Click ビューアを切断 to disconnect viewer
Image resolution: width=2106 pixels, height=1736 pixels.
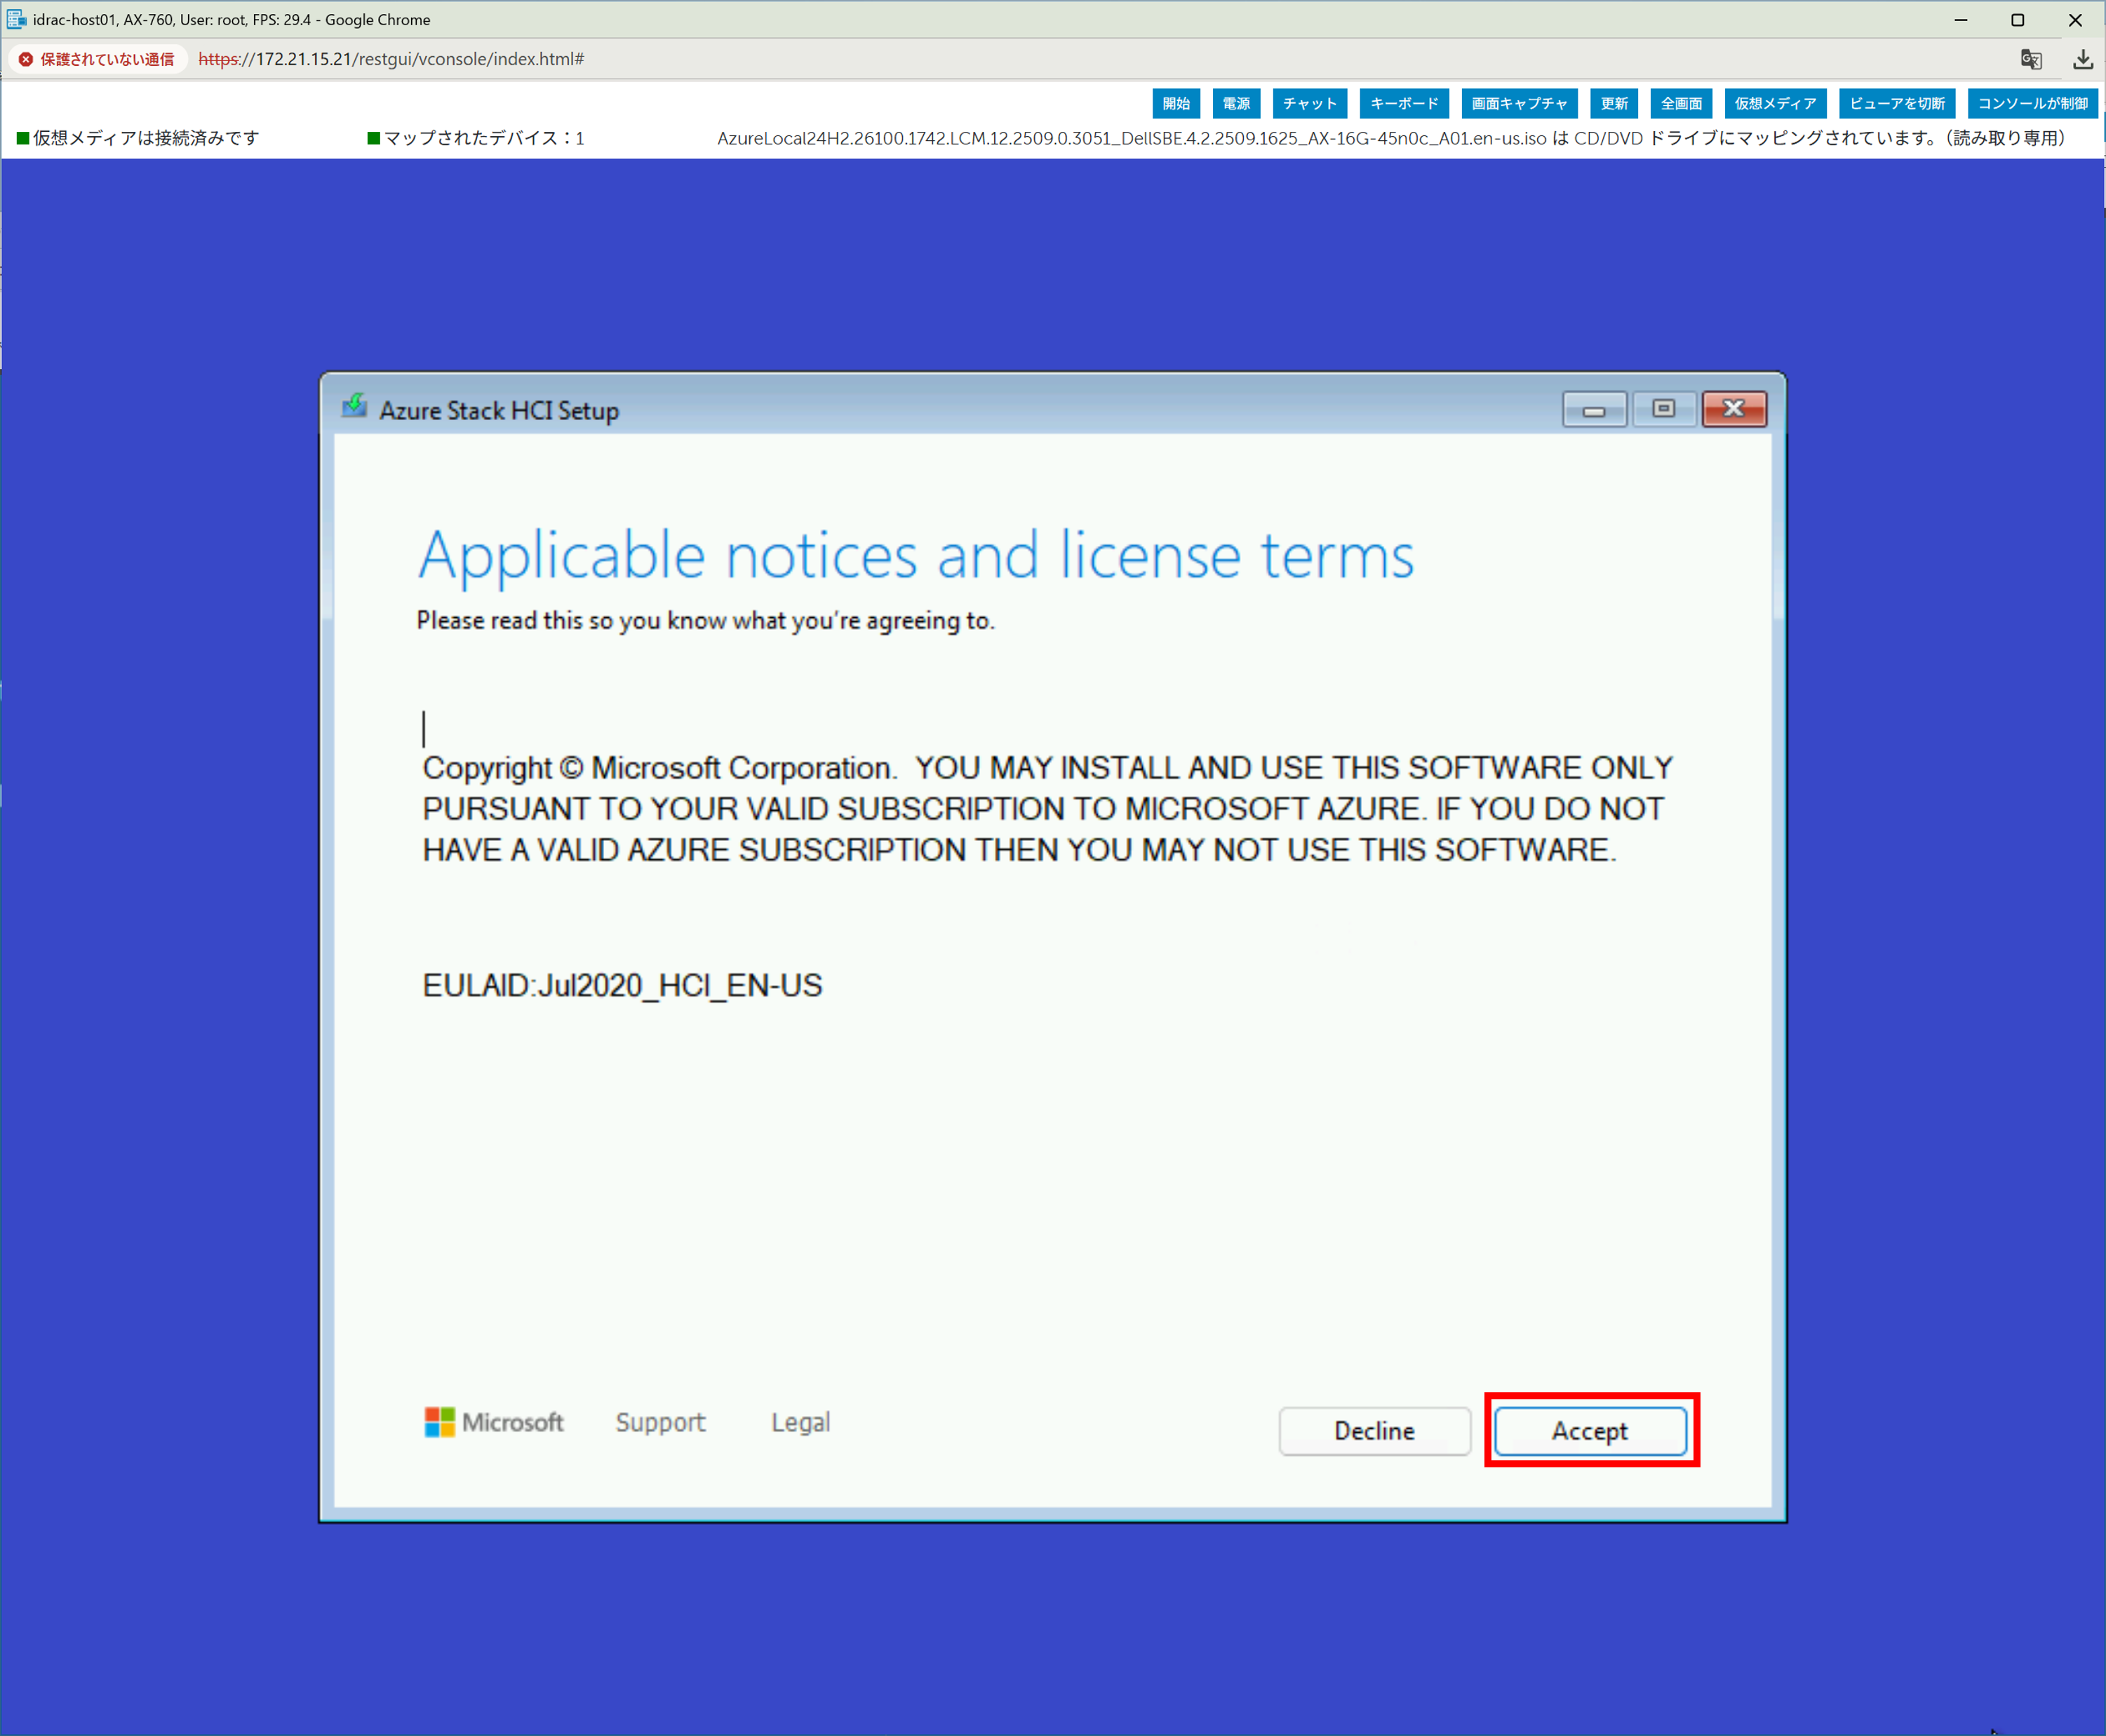click(1897, 103)
